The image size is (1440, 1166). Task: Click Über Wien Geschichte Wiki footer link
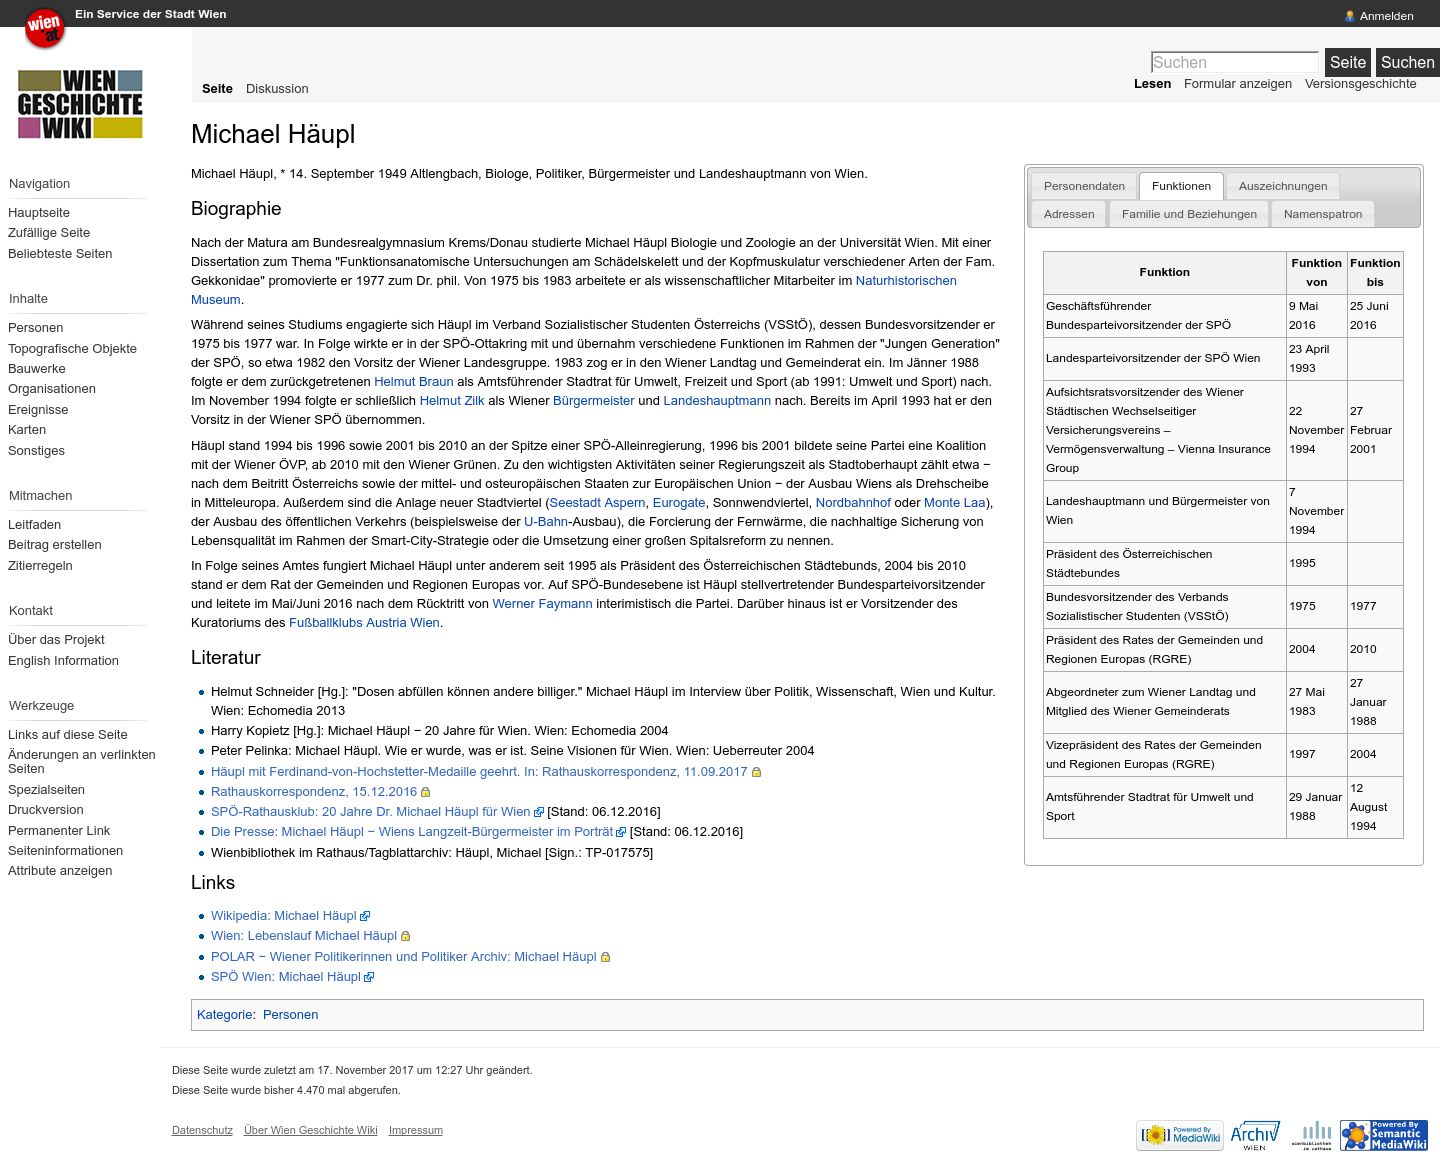(x=311, y=1131)
